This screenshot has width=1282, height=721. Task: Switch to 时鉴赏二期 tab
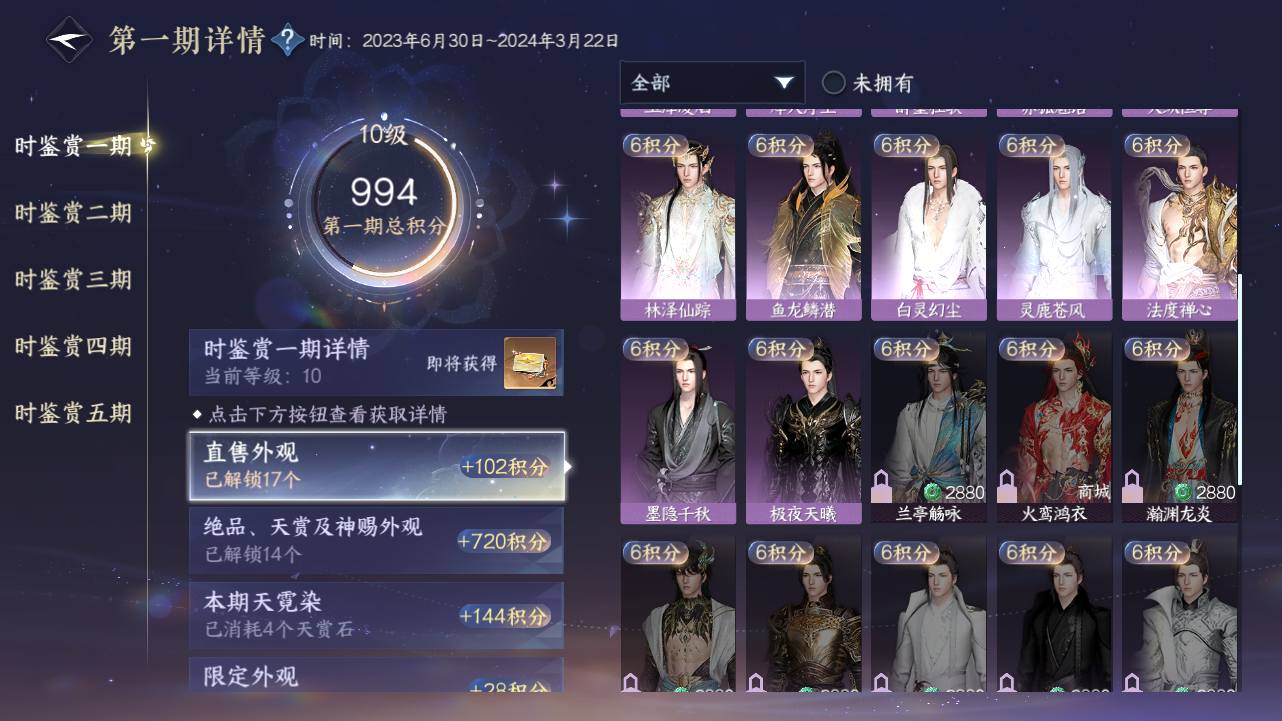pyautogui.click(x=73, y=213)
